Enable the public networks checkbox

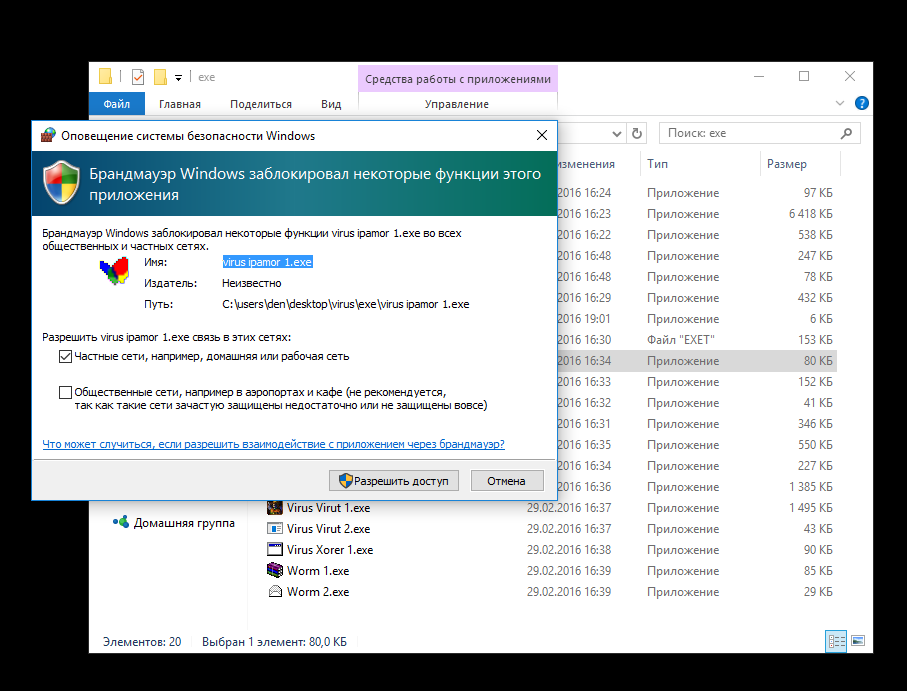pyautogui.click(x=66, y=393)
